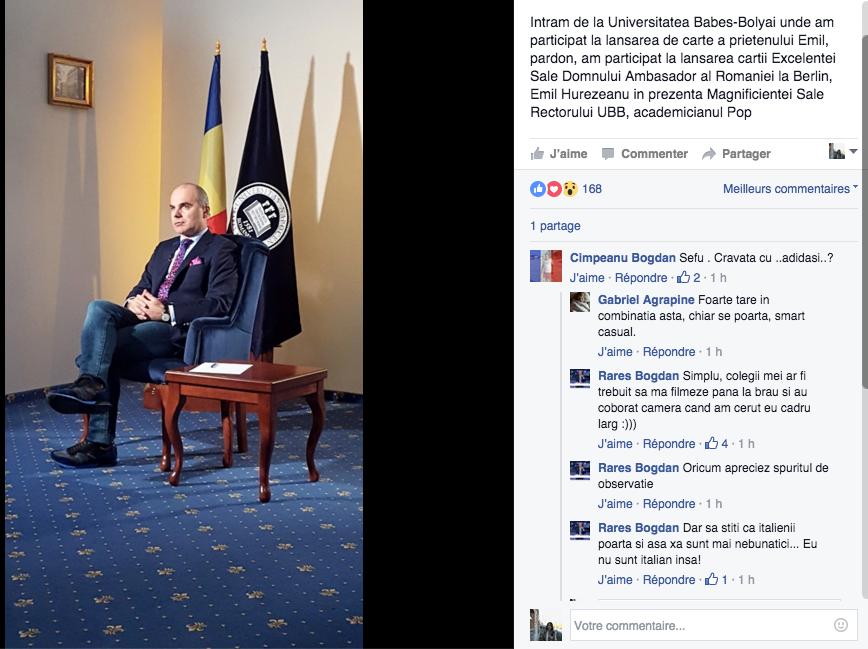Click J'aime under the Oricum apreciez comment

[x=615, y=504]
